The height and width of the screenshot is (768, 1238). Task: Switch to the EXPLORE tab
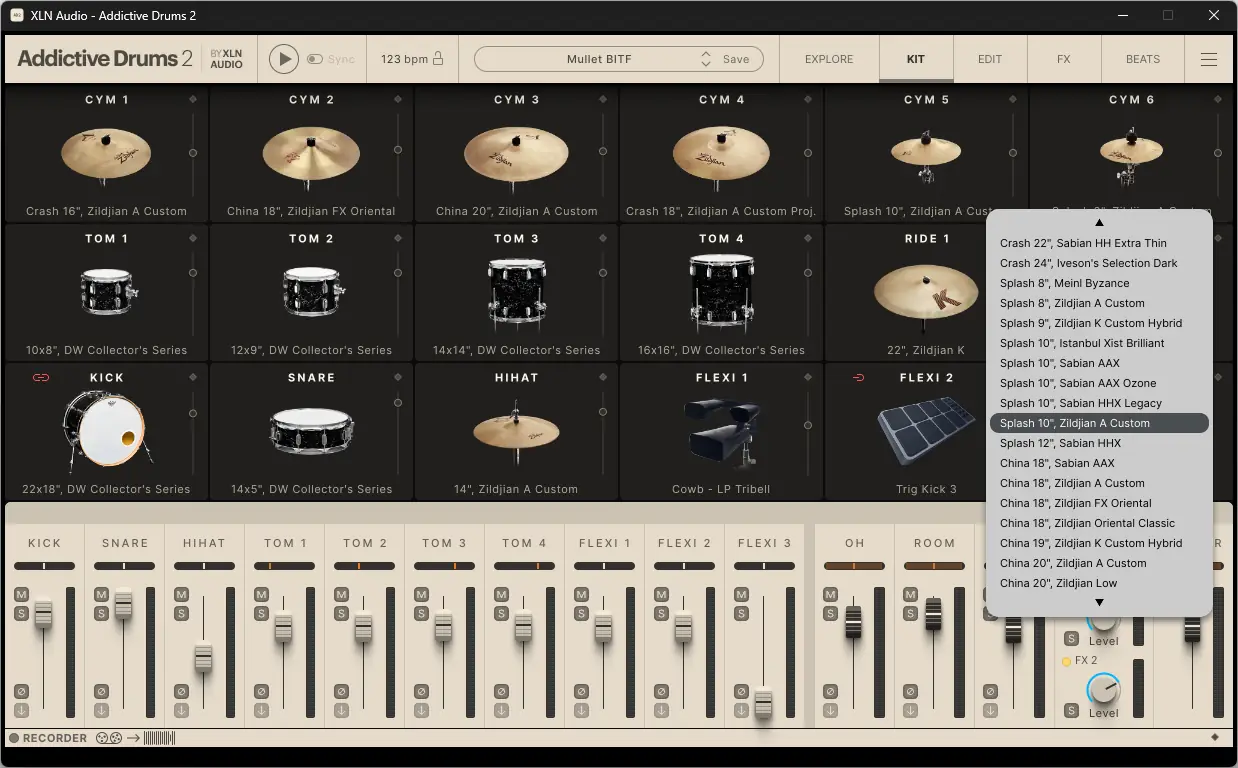(x=829, y=59)
